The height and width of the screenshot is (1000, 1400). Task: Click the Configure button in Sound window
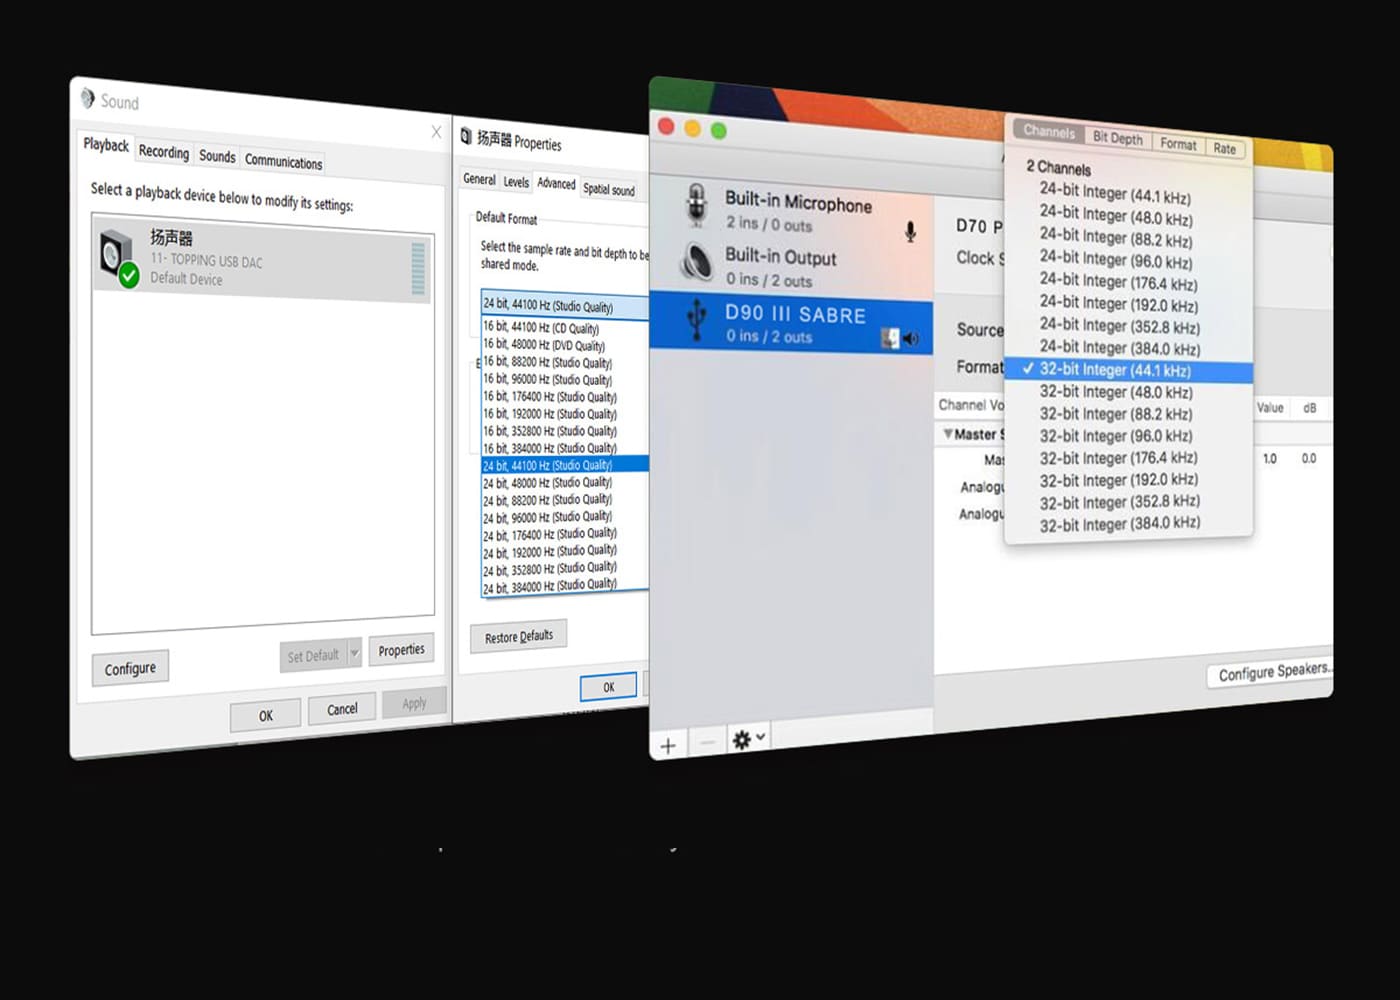130,668
